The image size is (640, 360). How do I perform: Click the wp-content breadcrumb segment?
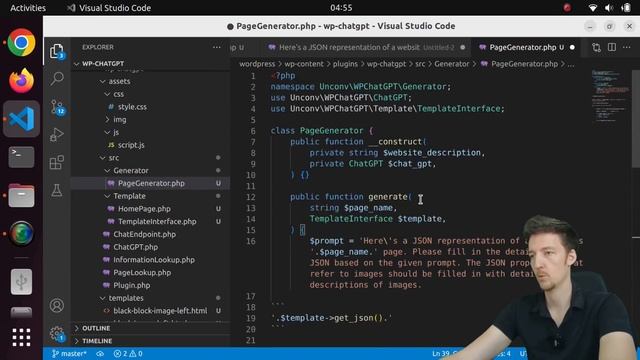[x=304, y=64]
